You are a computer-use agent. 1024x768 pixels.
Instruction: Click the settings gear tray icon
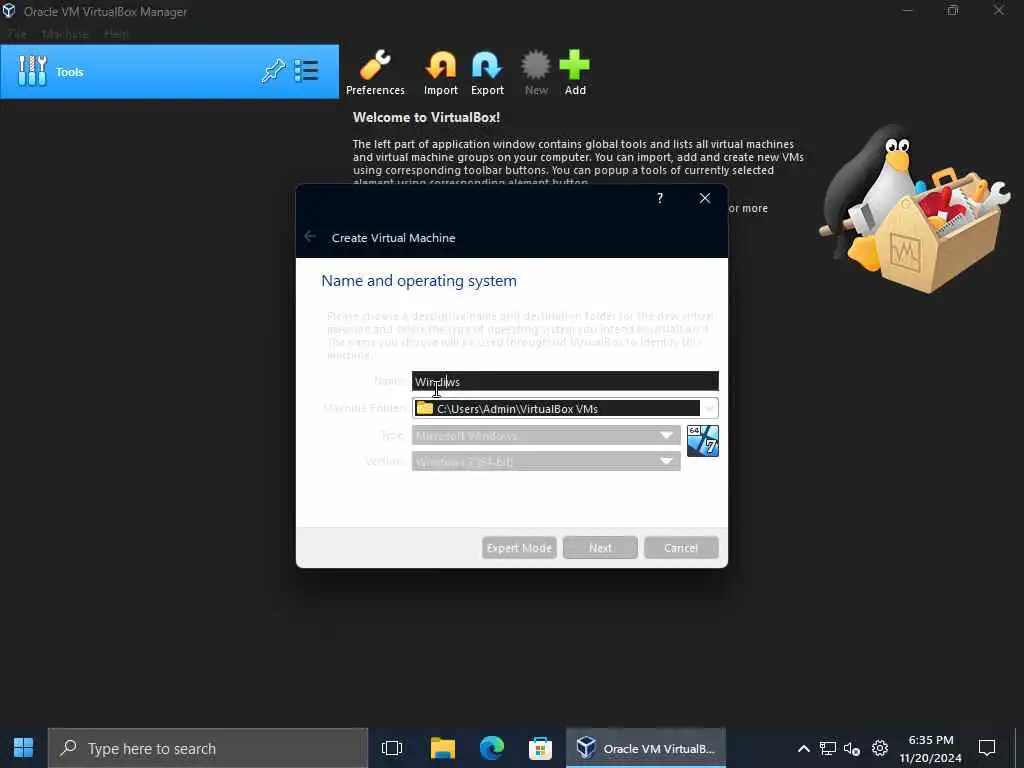[880, 748]
